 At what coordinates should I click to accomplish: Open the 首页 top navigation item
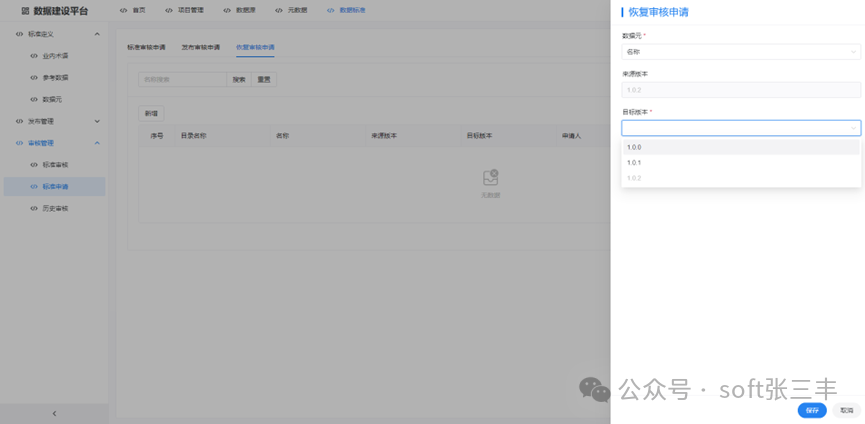coord(132,10)
